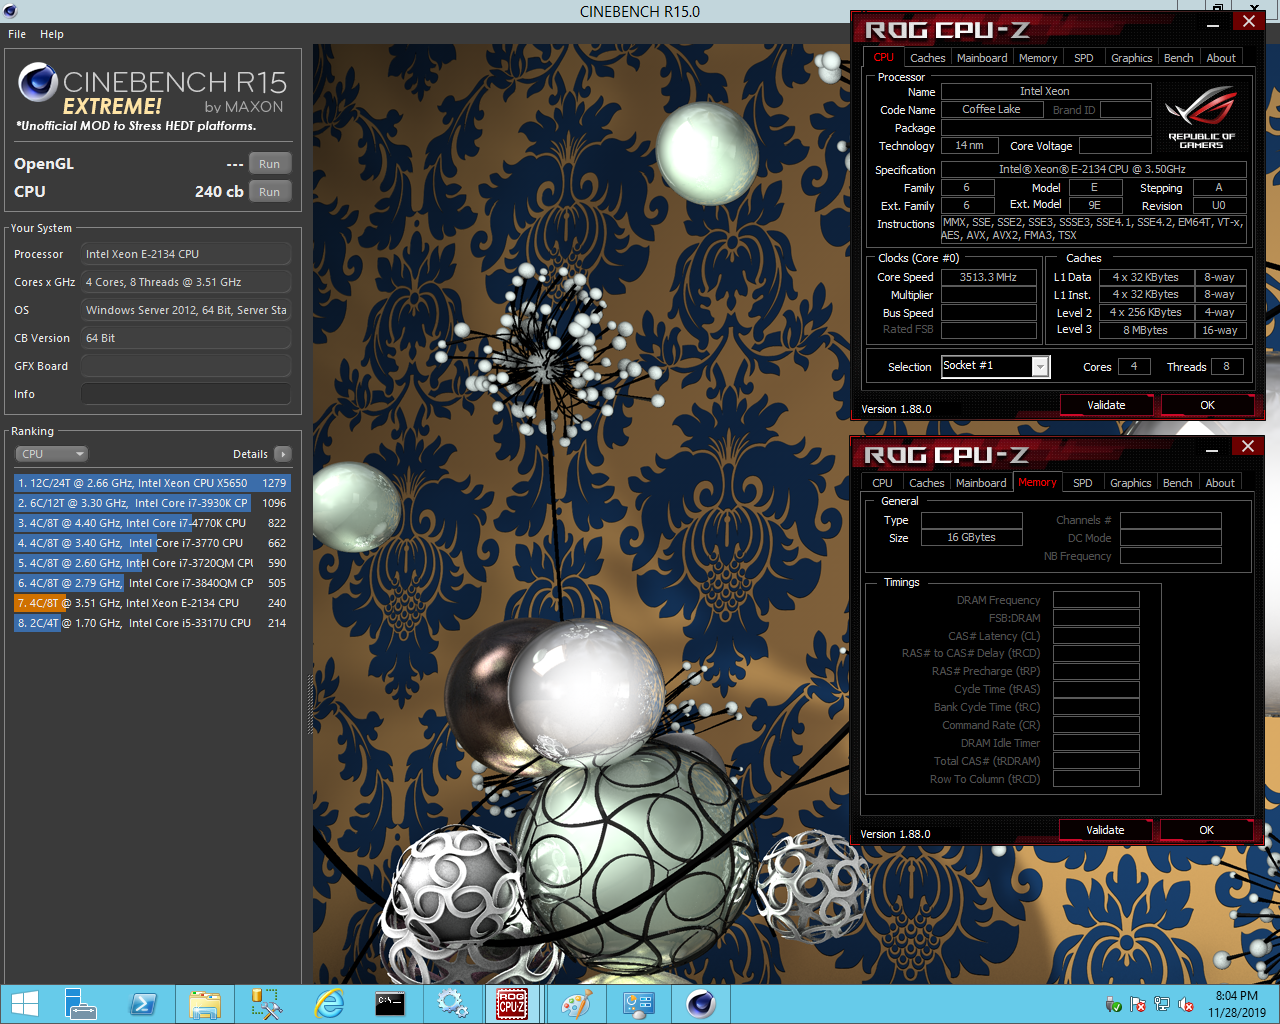Open the Help menu in Cinebench
The width and height of the screenshot is (1280, 1024).
pyautogui.click(x=52, y=34)
